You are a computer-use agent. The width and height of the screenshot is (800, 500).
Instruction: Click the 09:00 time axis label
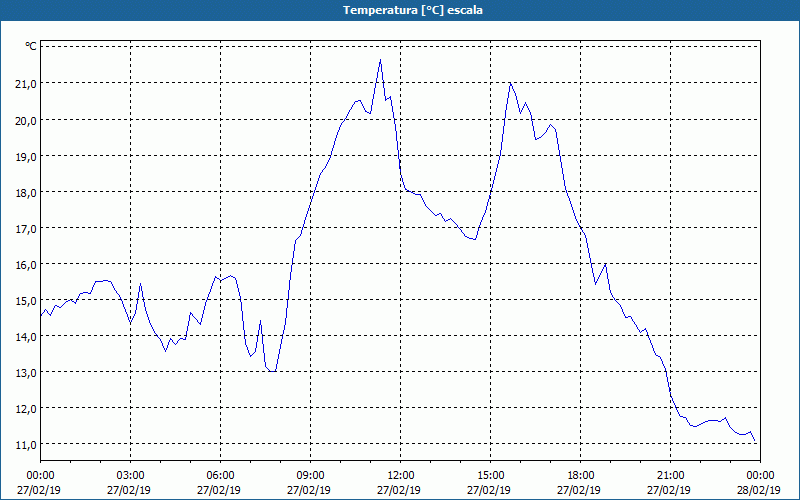310,476
